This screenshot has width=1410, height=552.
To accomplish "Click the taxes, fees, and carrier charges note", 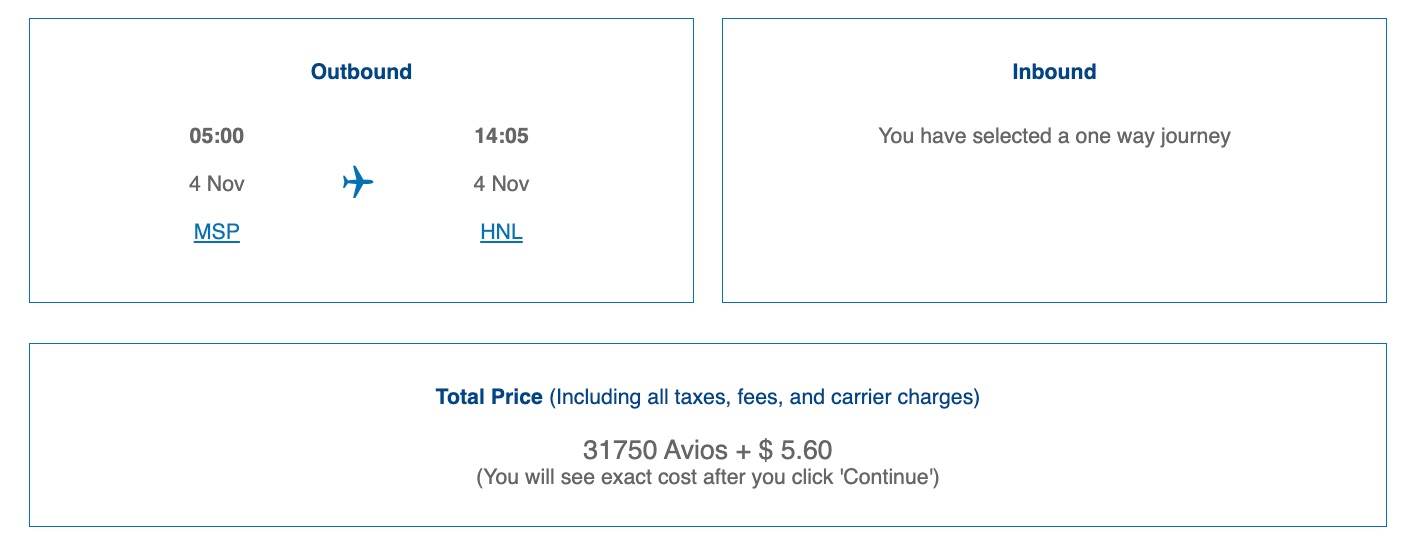I will coord(765,397).
